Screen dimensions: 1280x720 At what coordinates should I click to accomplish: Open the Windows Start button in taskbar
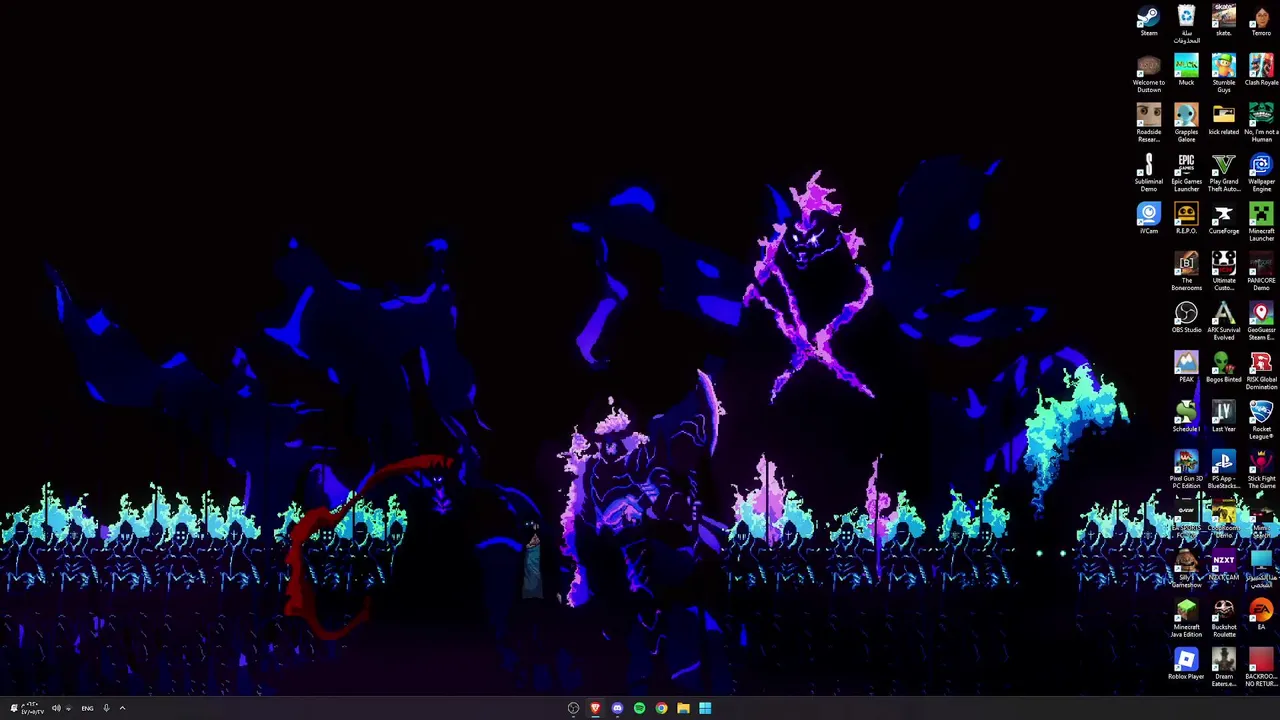pos(705,708)
